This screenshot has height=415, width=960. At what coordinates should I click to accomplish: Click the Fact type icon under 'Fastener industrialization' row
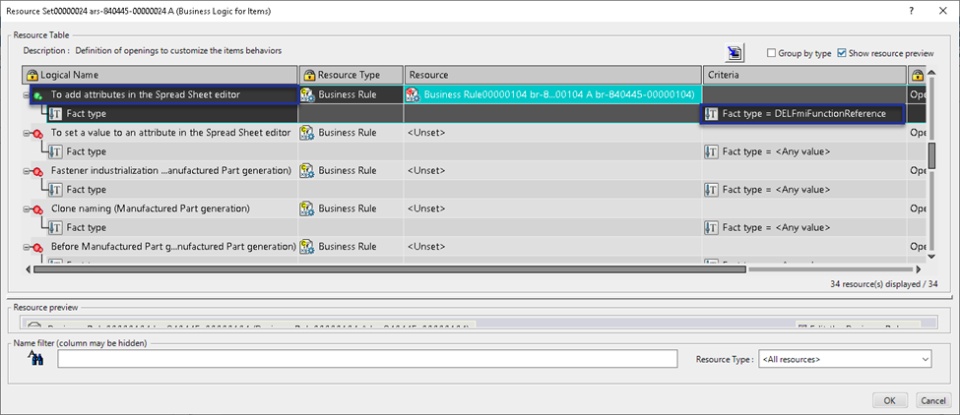pos(56,190)
